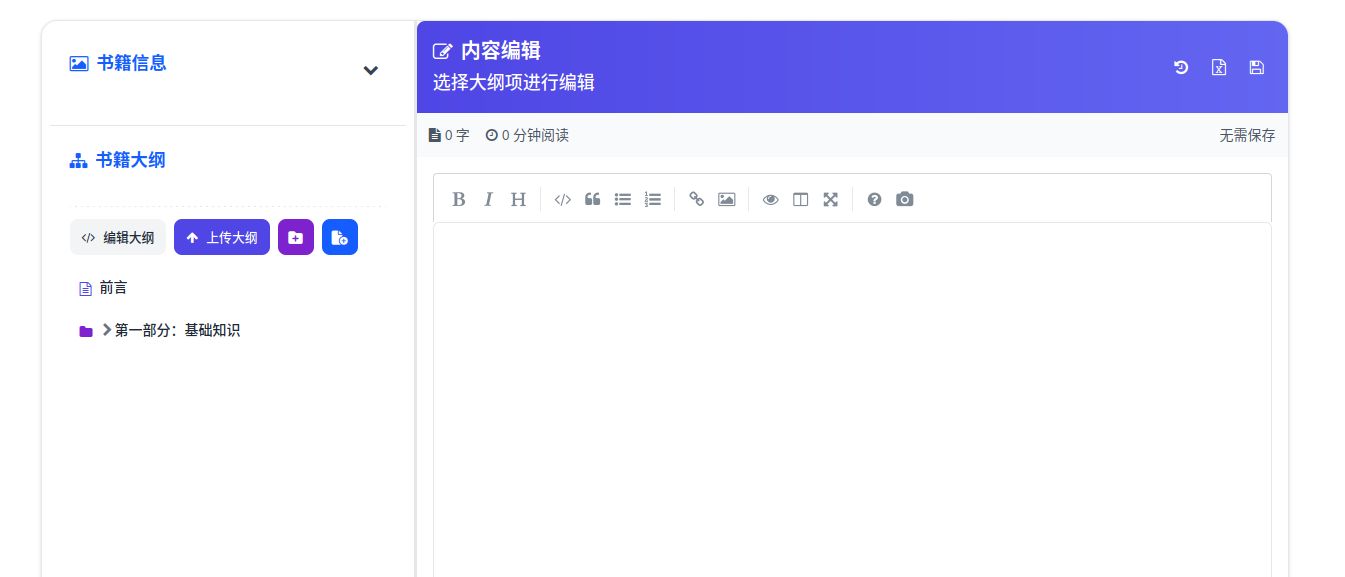Open markdown help question-mark icon

(x=875, y=199)
